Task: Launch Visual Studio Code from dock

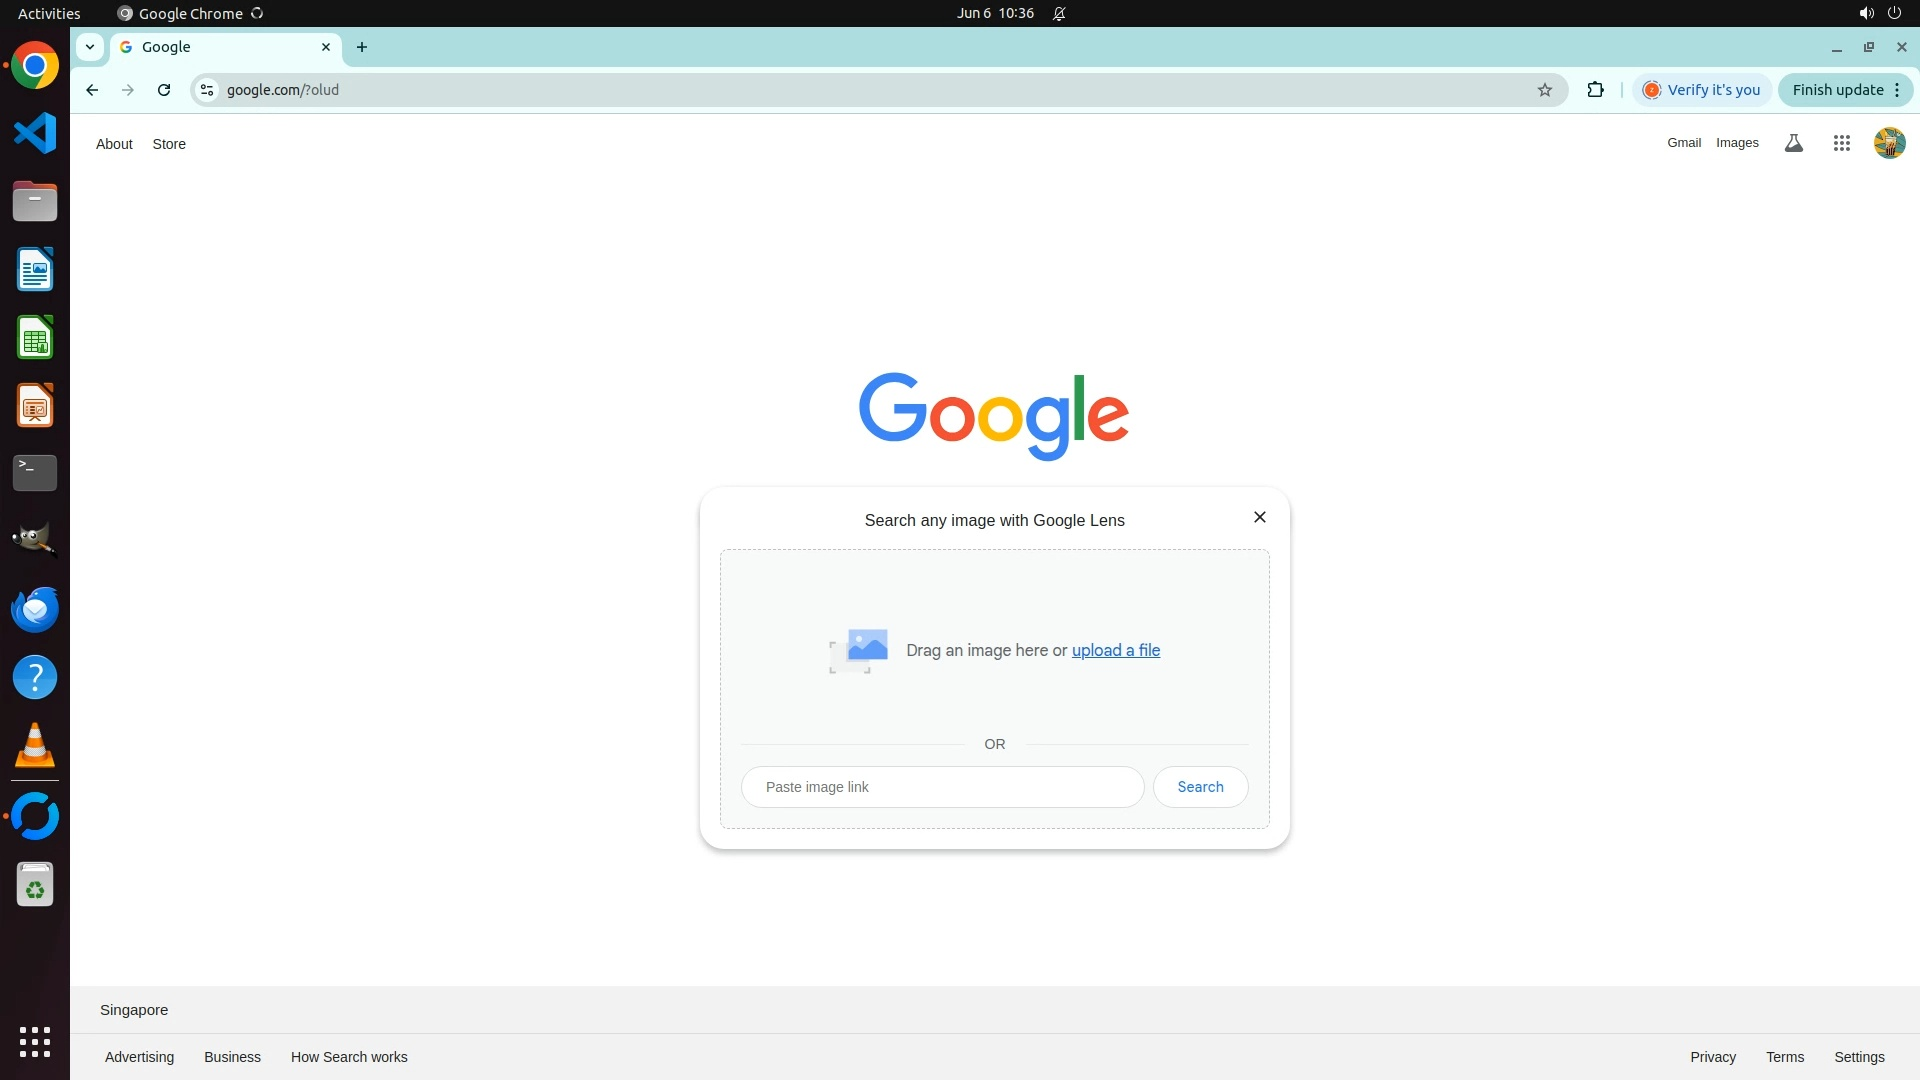Action: [x=35, y=133]
